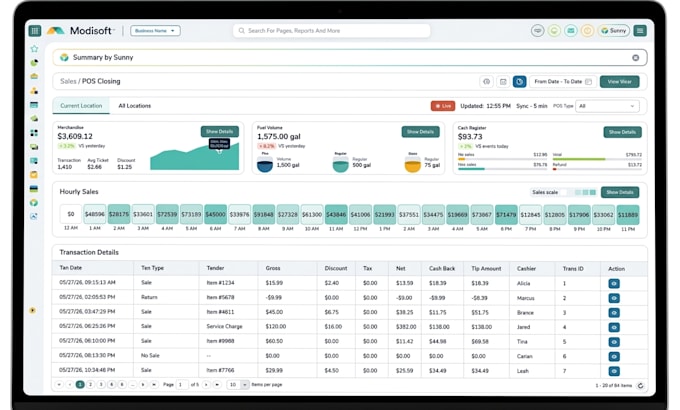Click the yellow checklist icon in sidebar

[34, 174]
